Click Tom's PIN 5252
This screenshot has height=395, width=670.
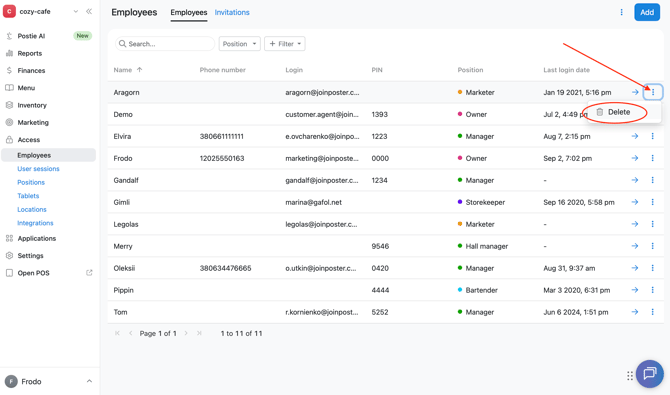coord(380,312)
